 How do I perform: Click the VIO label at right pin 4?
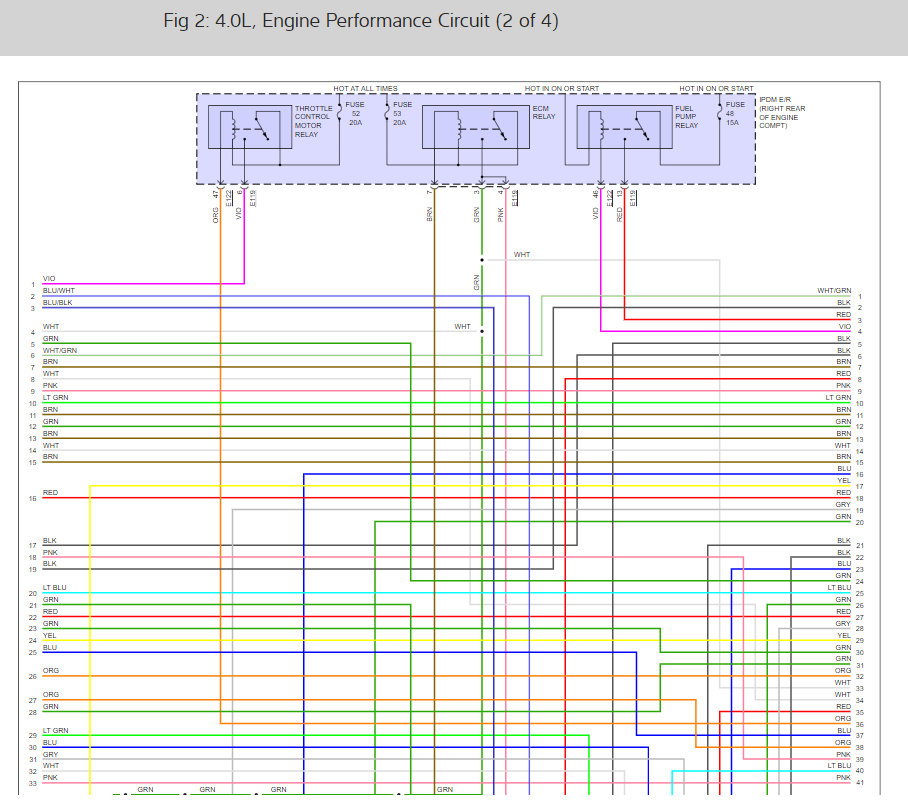tap(845, 327)
